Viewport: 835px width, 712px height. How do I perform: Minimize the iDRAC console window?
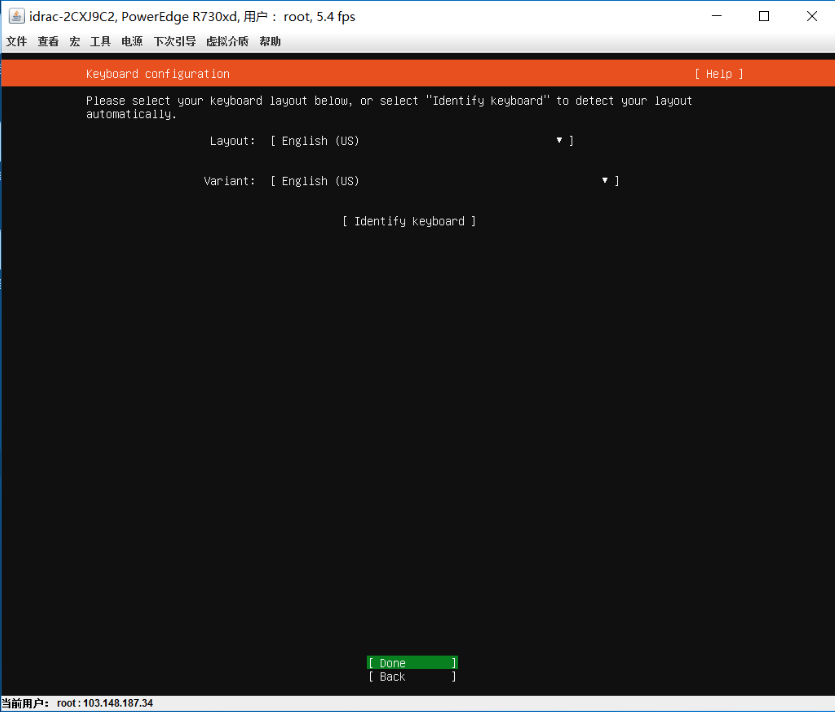(717, 16)
